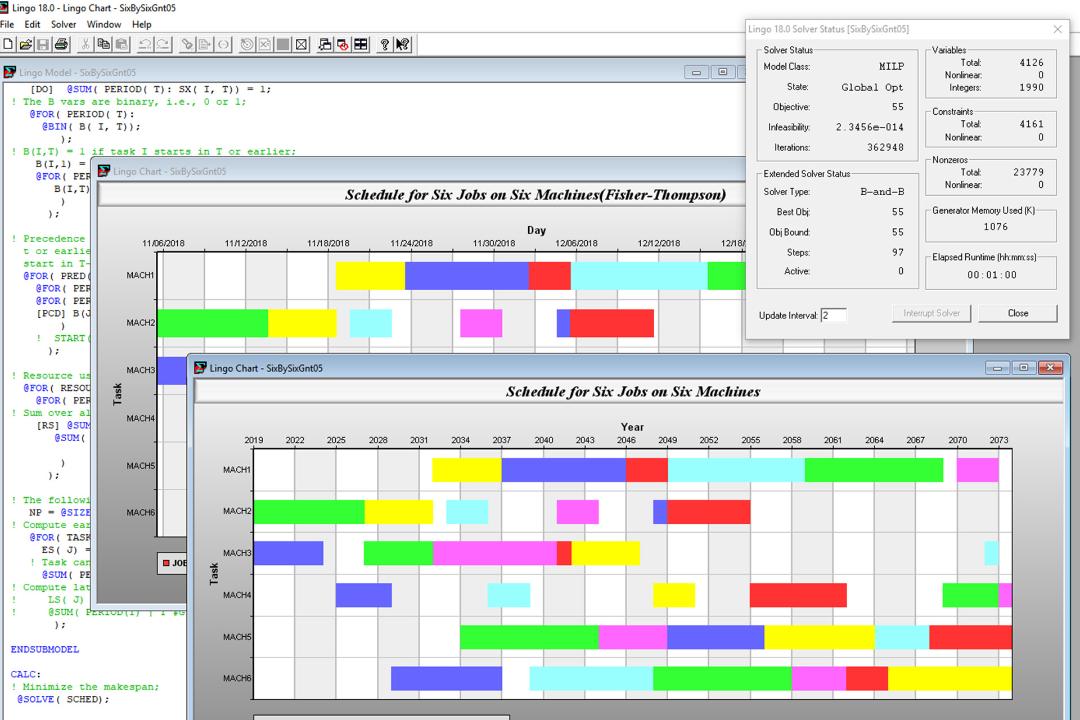Close the Solver Status dialog with X
1080x720 pixels.
coord(1057,29)
